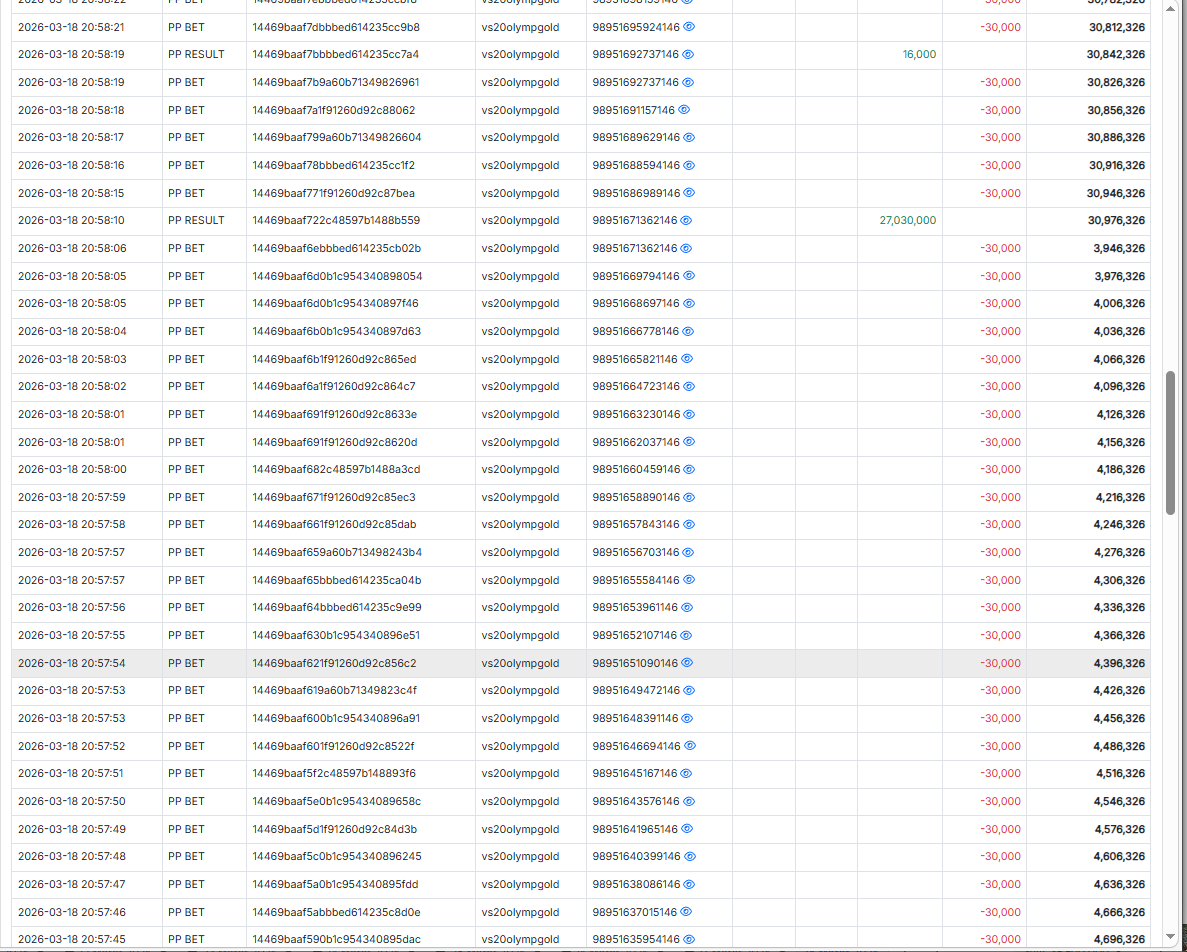
Task: Toggle eye icon next to 98951640399146
Action: point(690,857)
